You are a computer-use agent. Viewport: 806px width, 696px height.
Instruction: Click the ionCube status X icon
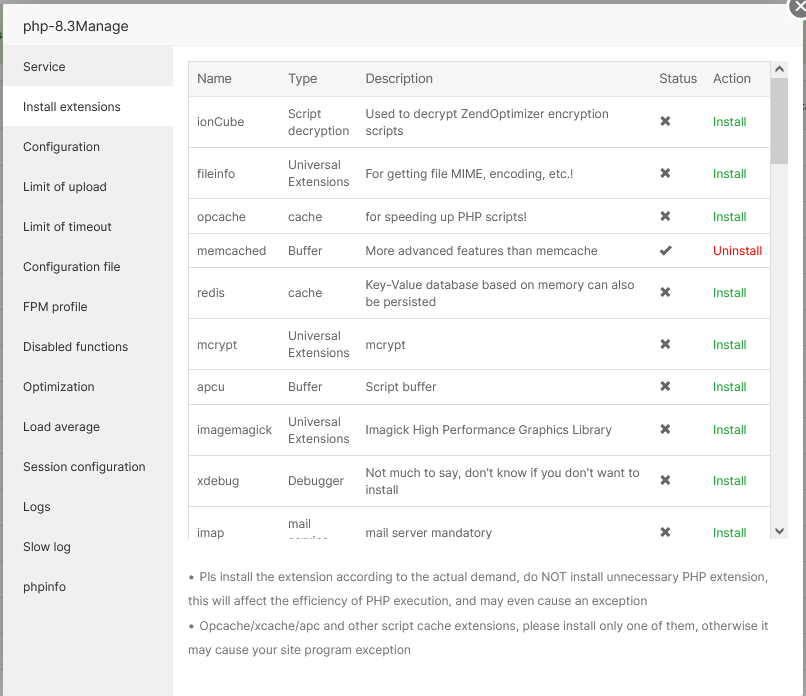coord(665,122)
